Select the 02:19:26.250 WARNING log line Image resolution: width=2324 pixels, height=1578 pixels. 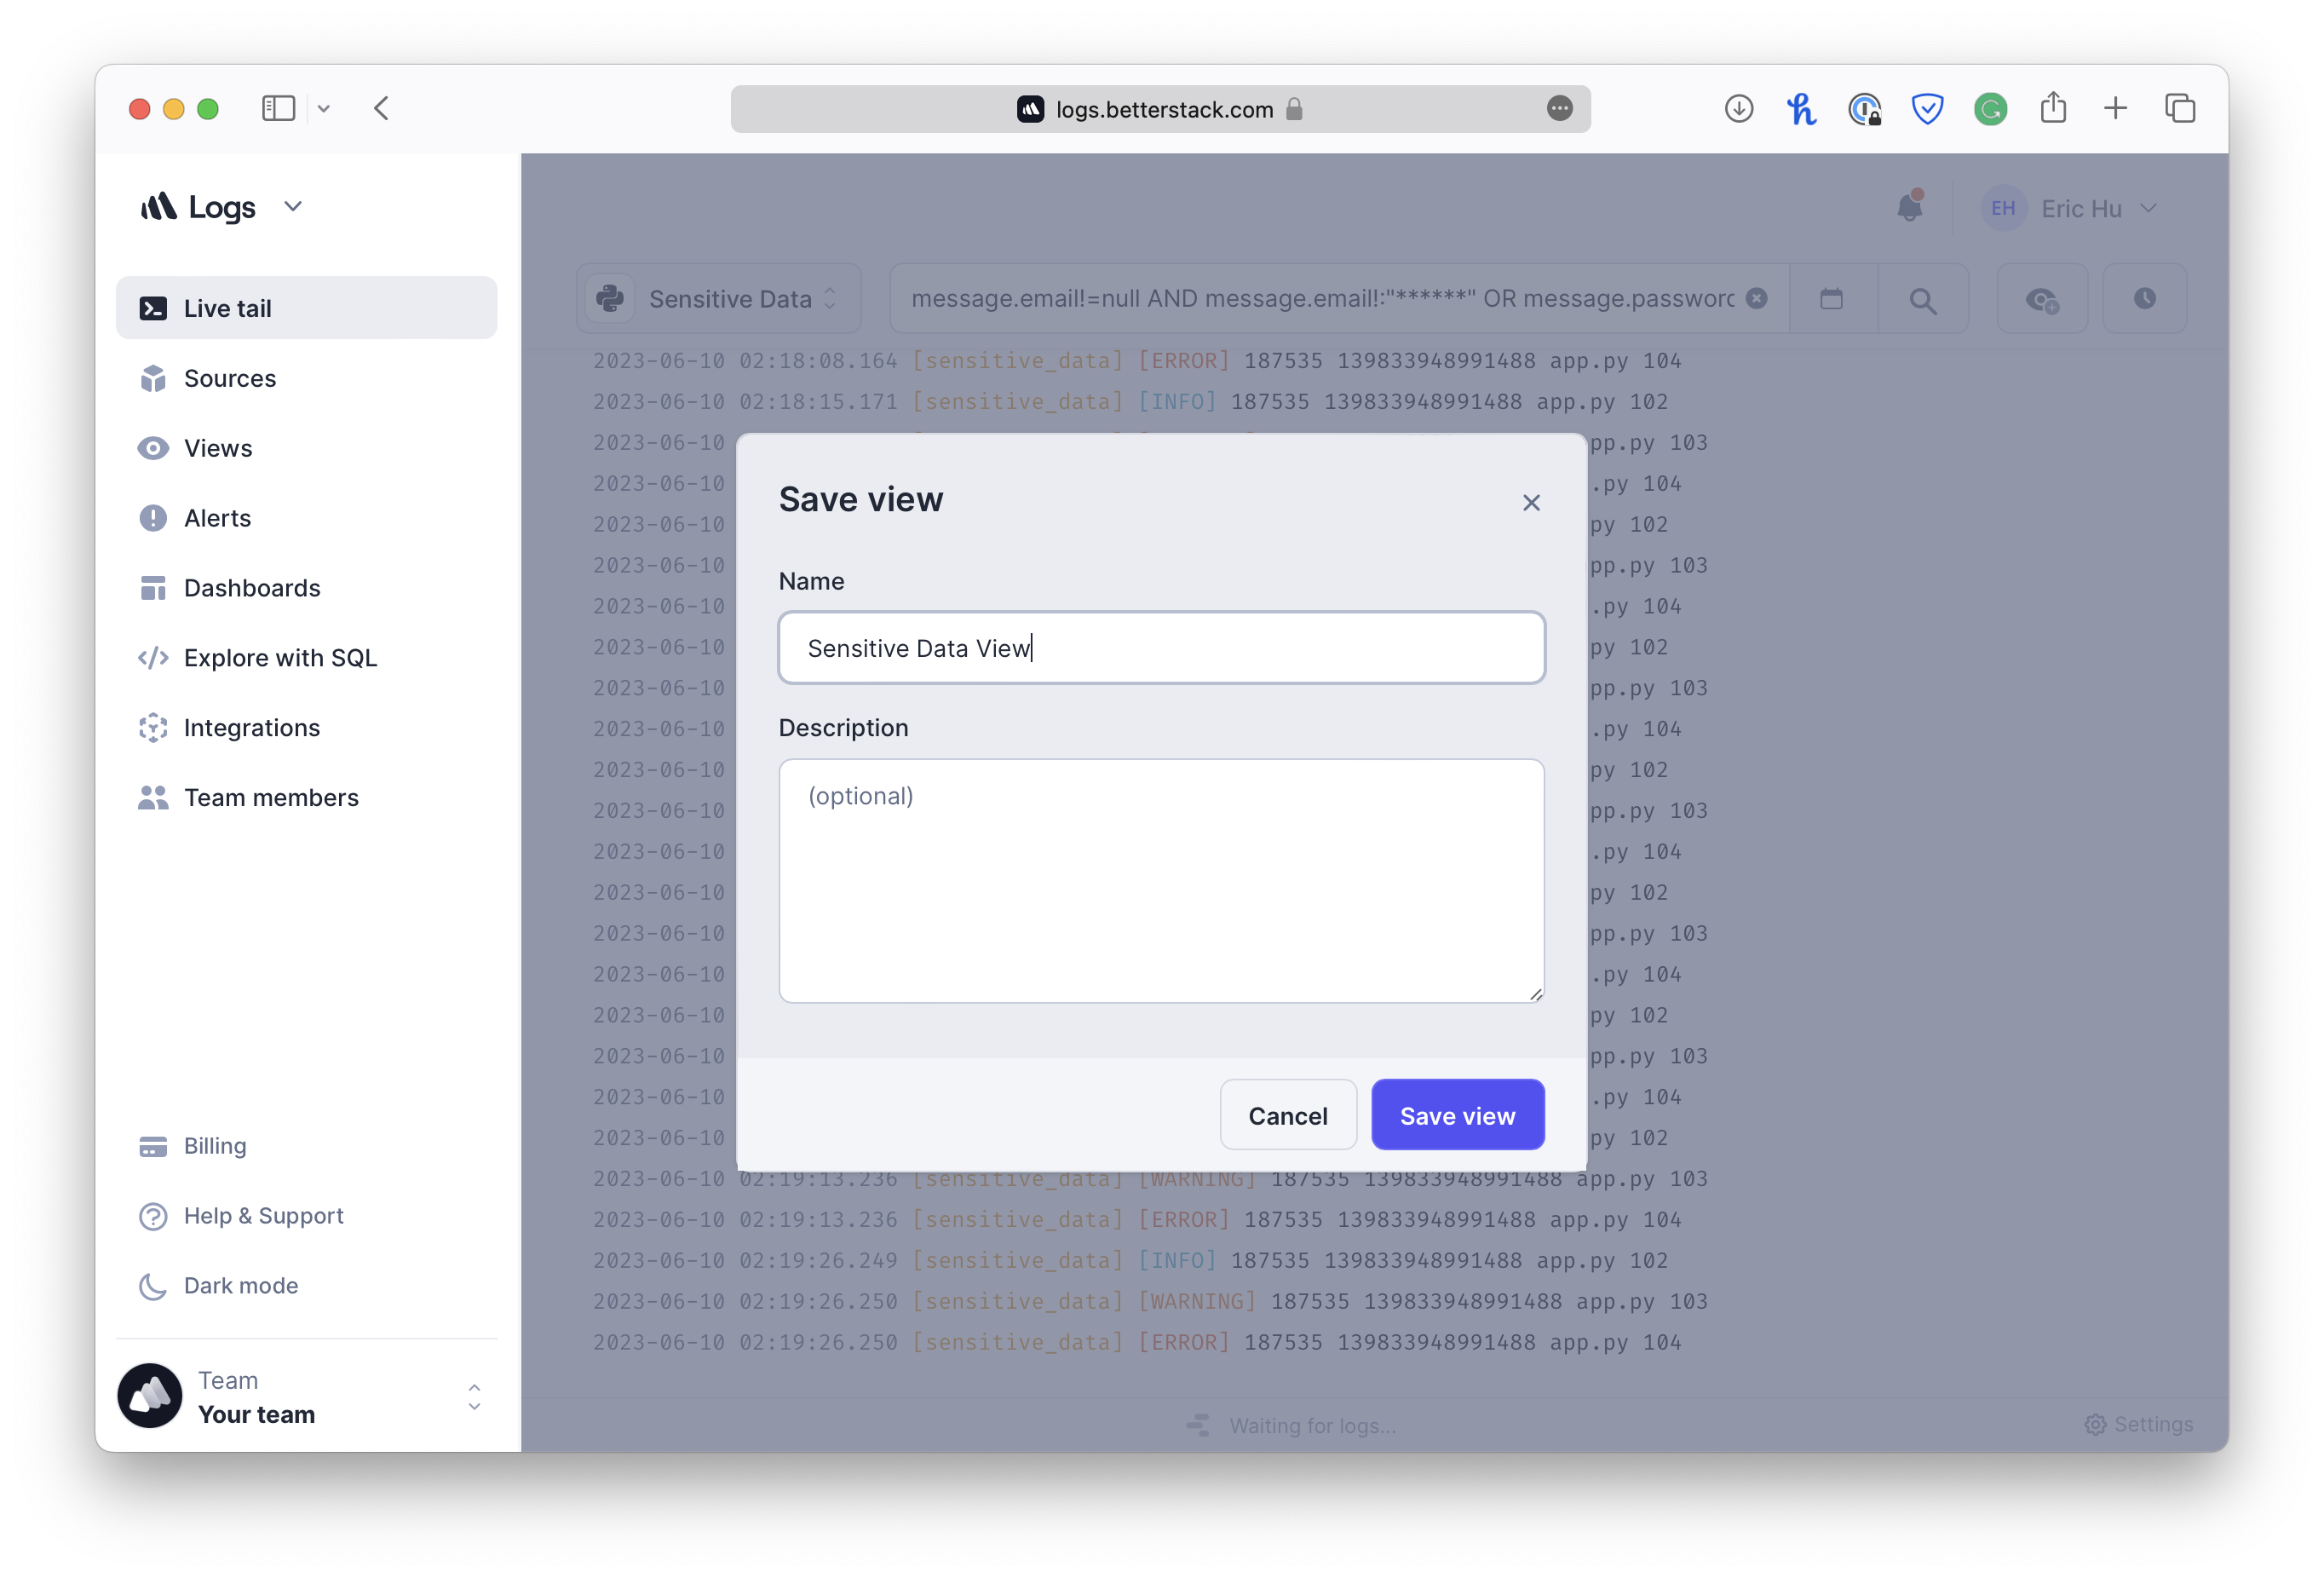coord(1150,1301)
